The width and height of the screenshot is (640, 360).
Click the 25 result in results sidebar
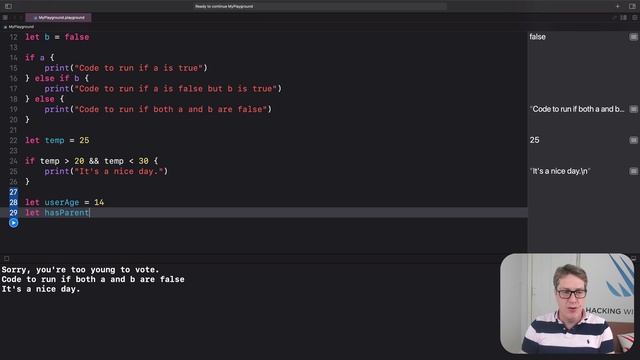(534, 140)
